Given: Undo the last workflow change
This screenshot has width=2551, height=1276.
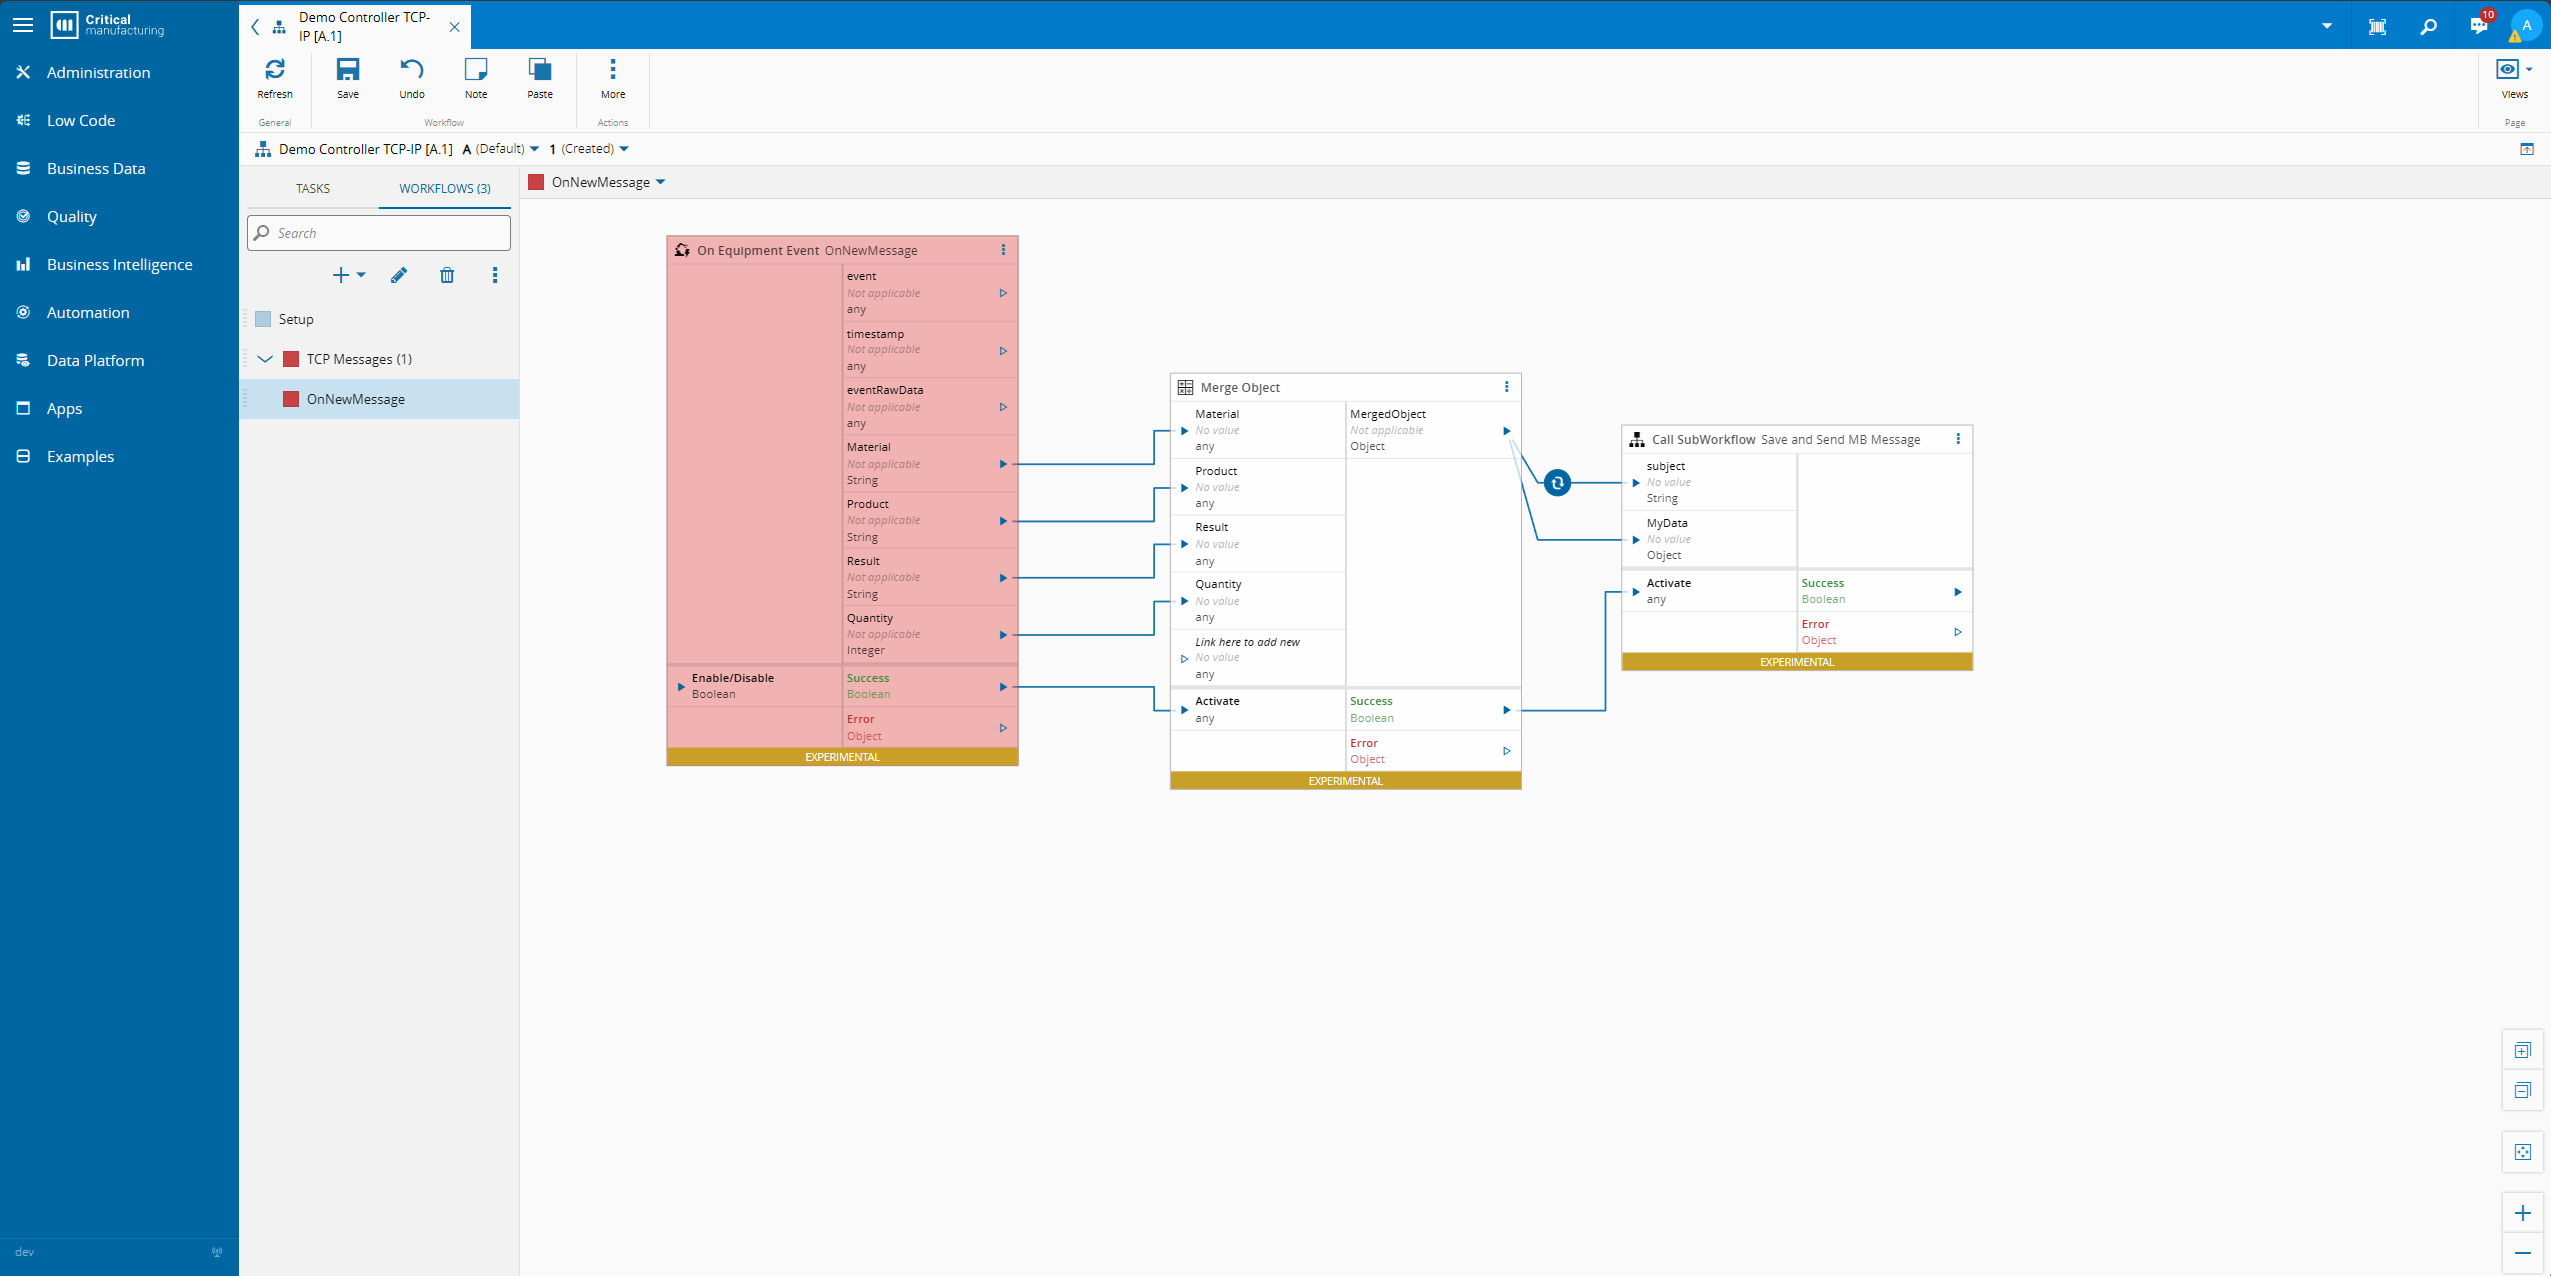Looking at the screenshot, I should point(412,78).
